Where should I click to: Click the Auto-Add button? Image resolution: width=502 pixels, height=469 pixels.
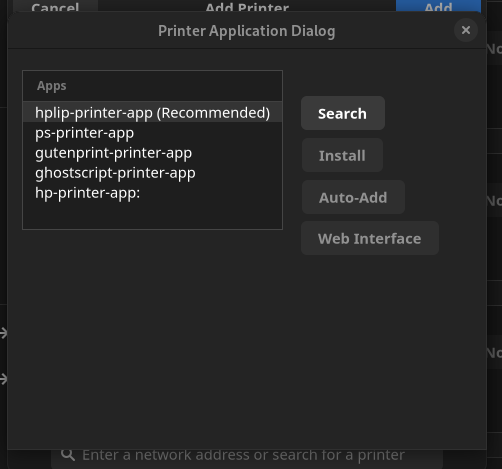pyautogui.click(x=353, y=197)
